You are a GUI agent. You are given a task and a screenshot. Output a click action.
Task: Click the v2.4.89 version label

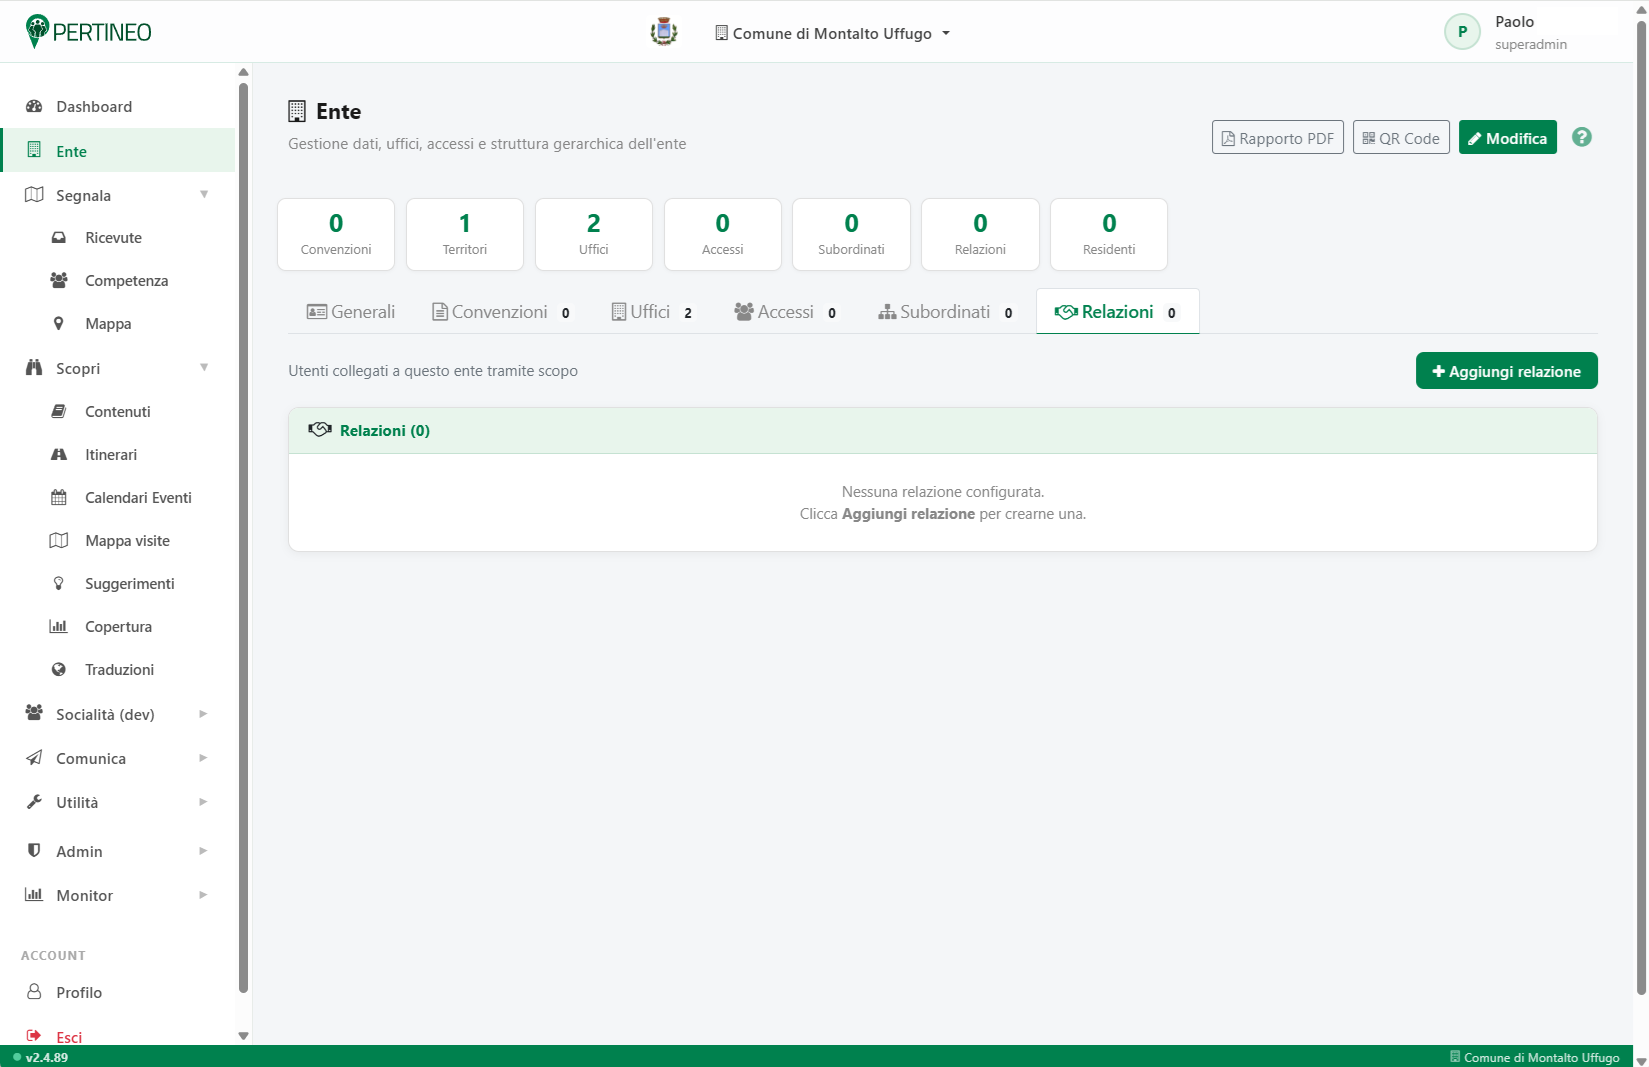click(x=47, y=1057)
